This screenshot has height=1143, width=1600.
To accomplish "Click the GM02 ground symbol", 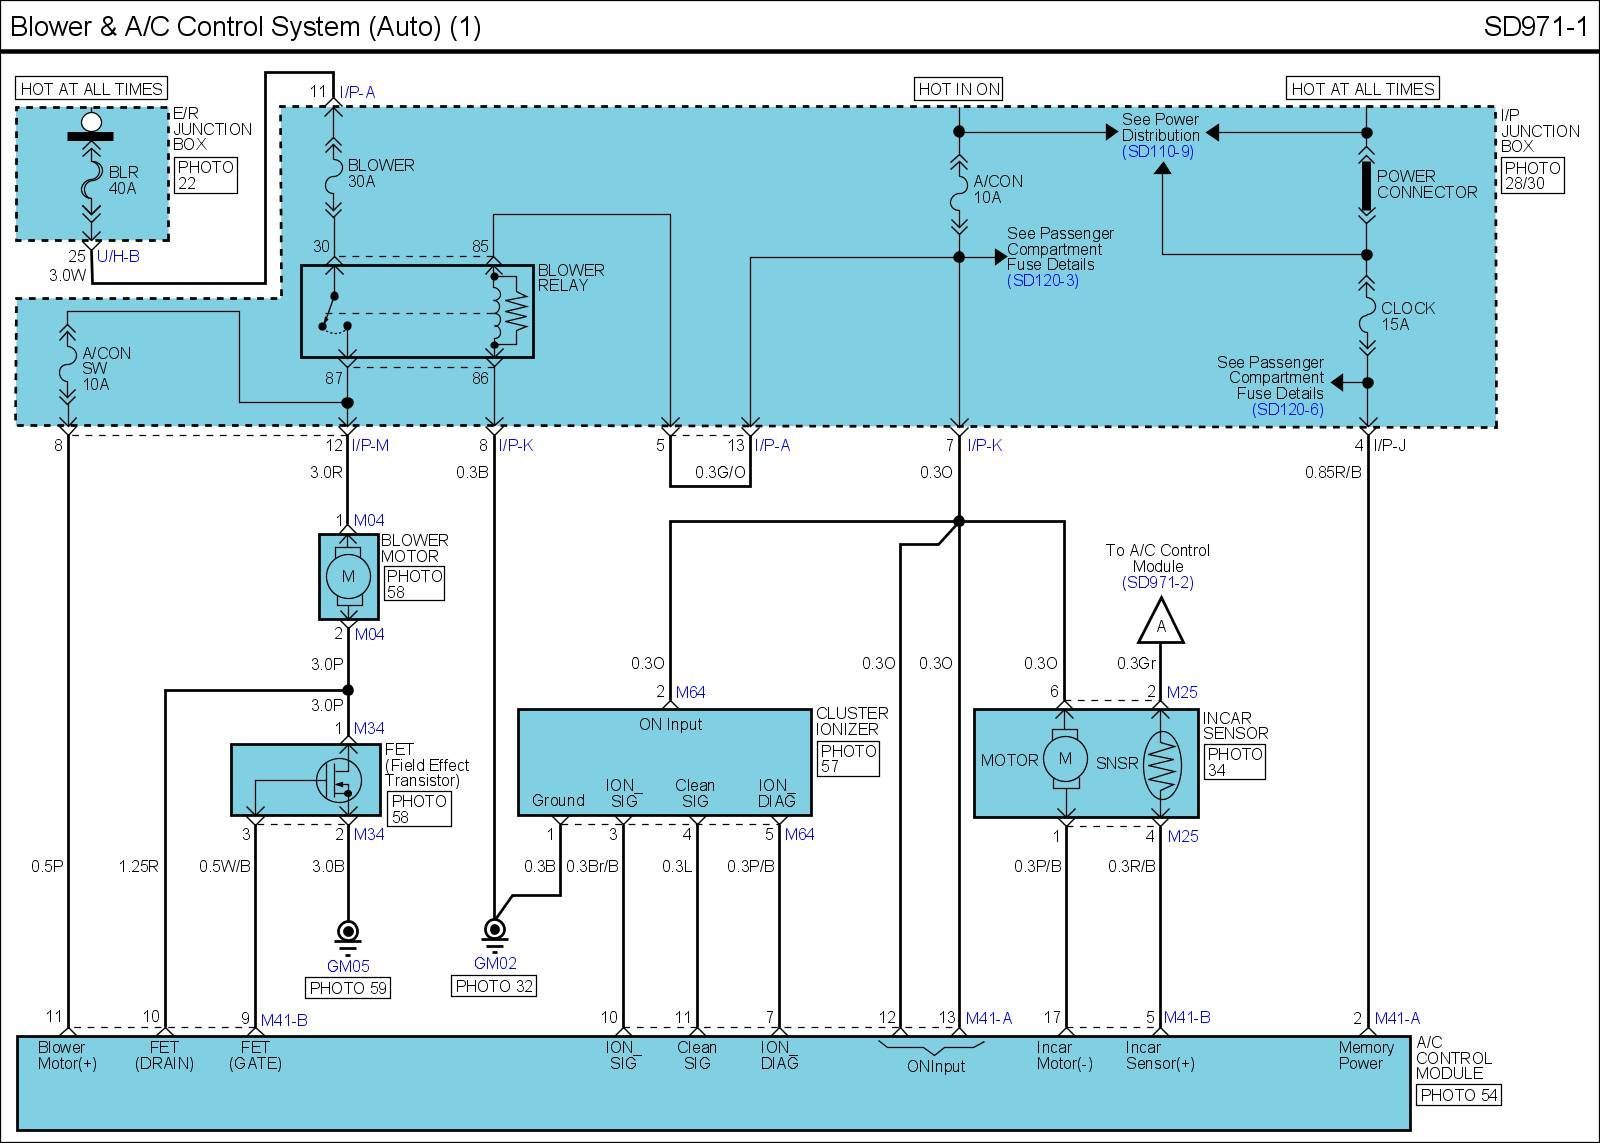I will click(494, 932).
